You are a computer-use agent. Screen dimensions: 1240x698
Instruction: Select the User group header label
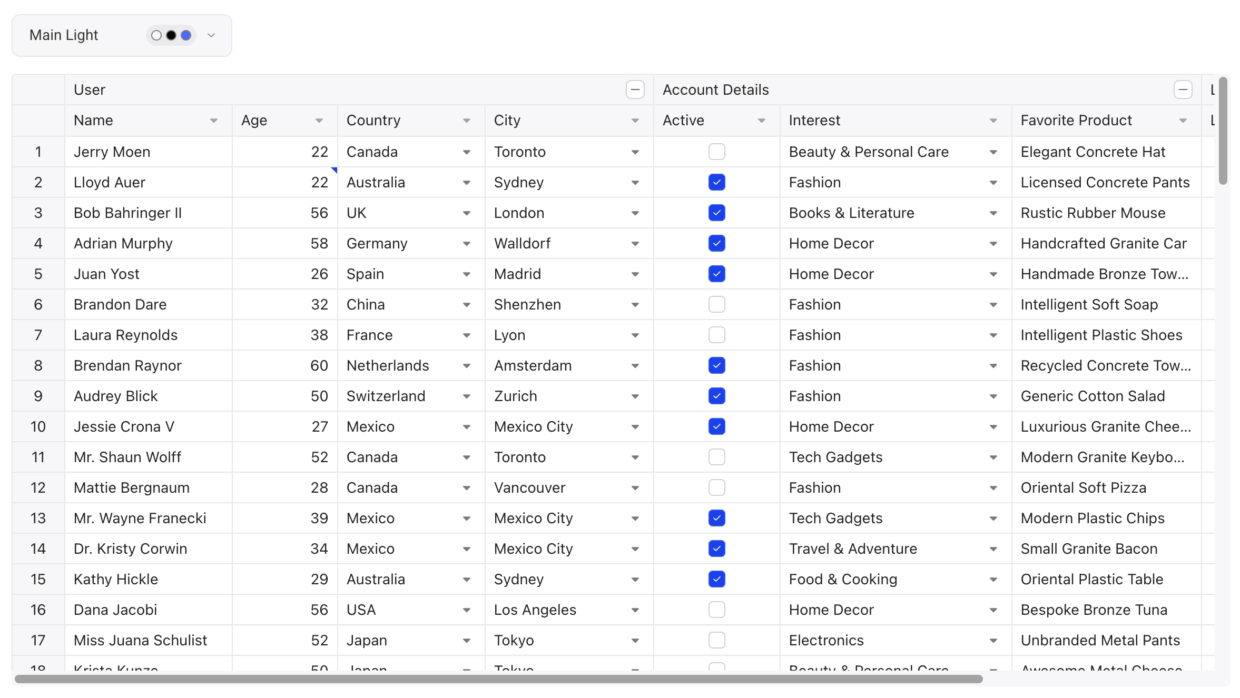(90, 90)
